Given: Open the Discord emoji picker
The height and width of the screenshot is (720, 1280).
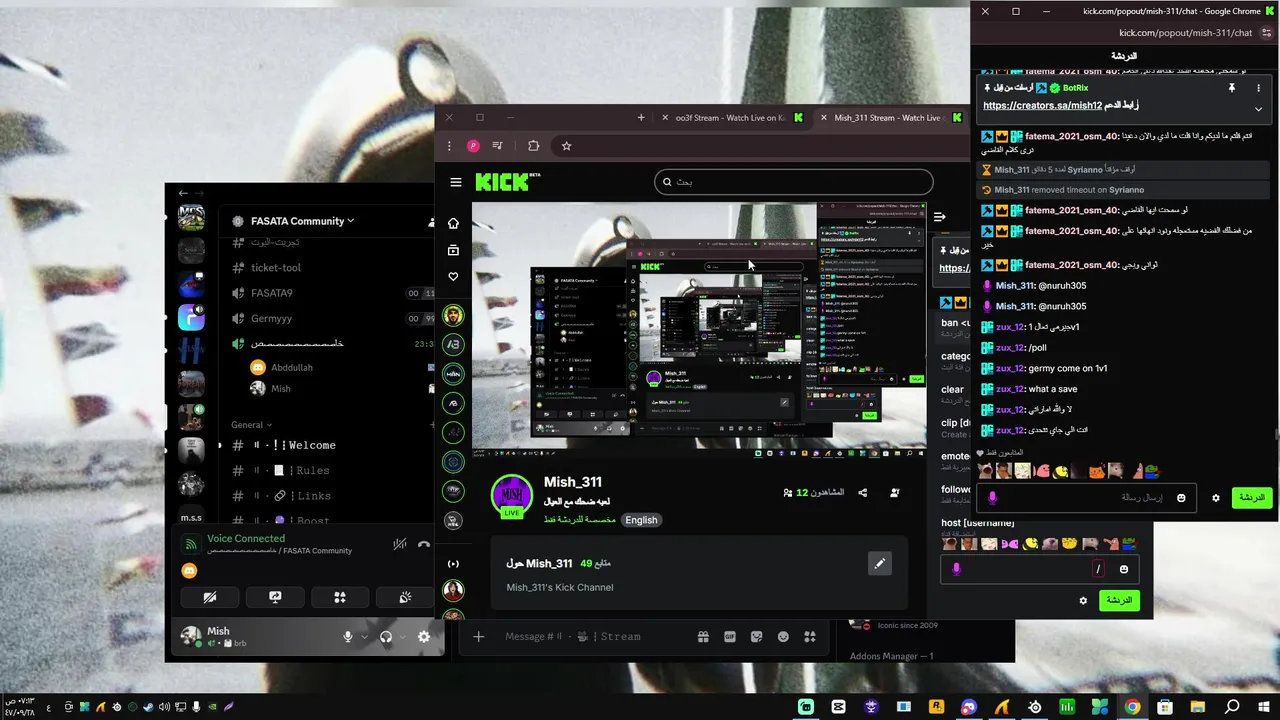Looking at the screenshot, I should tap(783, 637).
